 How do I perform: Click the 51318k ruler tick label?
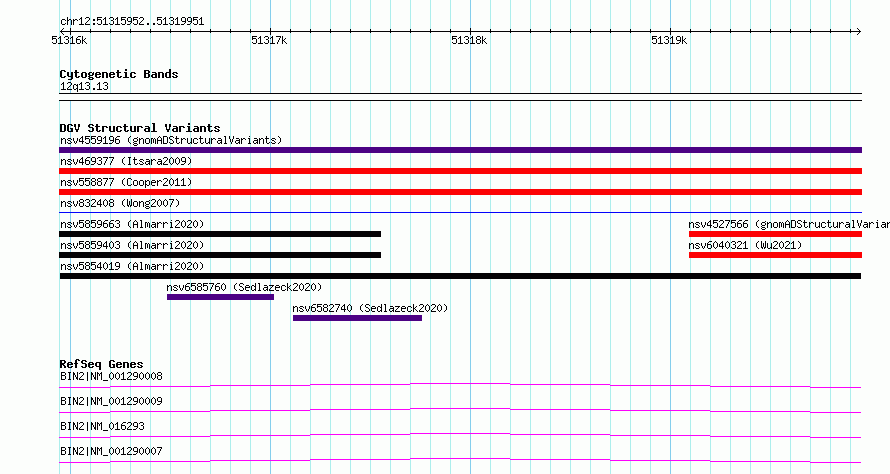coord(469,40)
